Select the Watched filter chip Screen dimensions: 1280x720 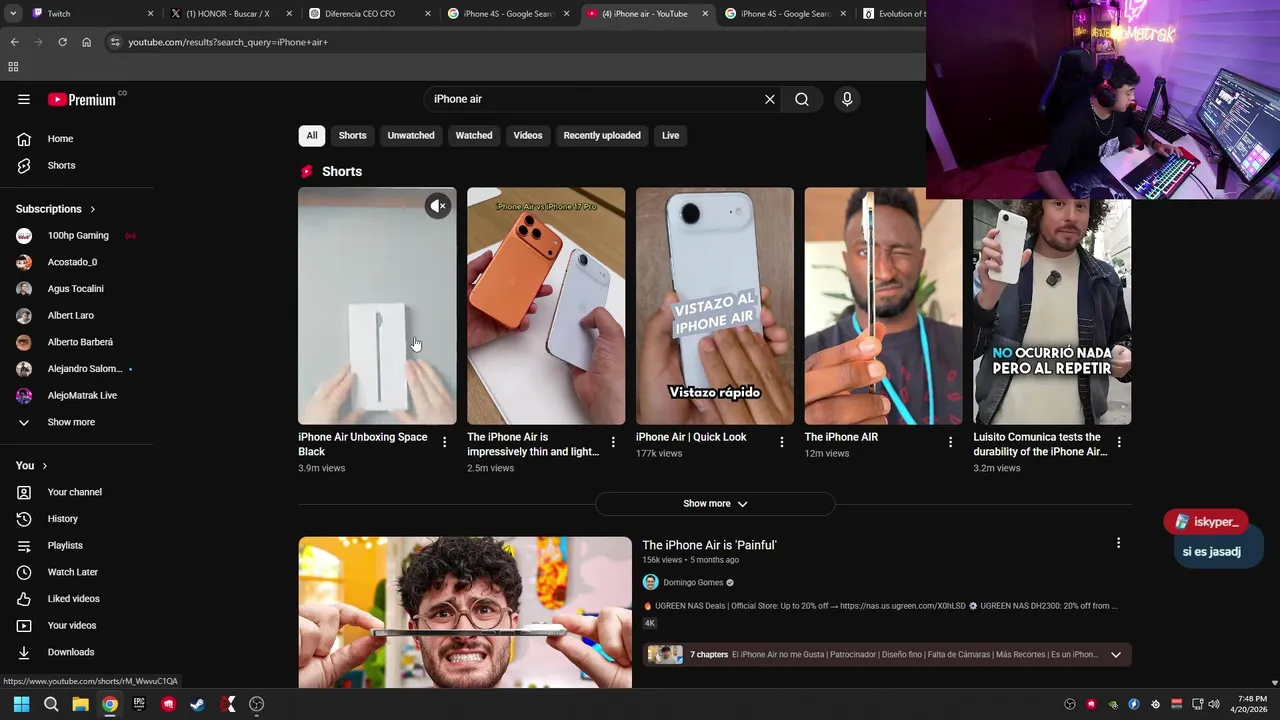(x=474, y=136)
